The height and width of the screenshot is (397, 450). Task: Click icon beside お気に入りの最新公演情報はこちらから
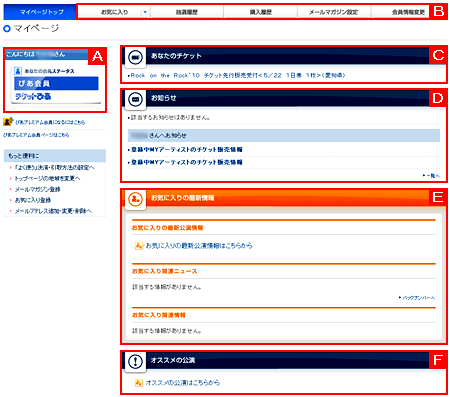(139, 246)
